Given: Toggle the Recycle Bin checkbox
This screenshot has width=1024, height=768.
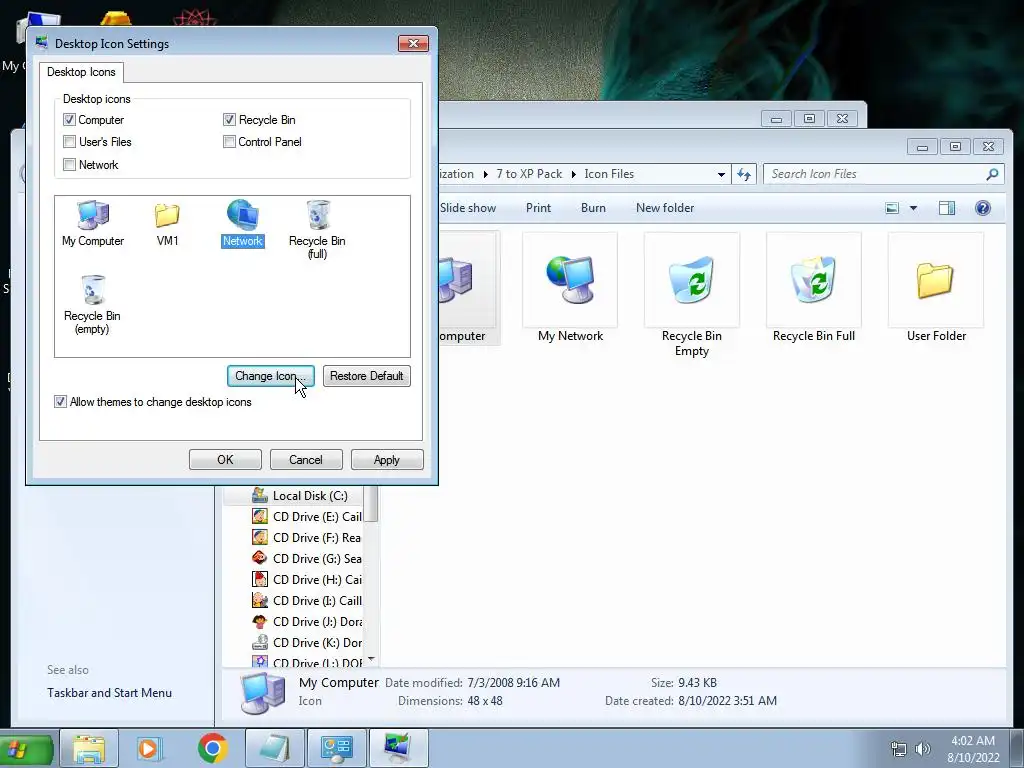Looking at the screenshot, I should (229, 120).
